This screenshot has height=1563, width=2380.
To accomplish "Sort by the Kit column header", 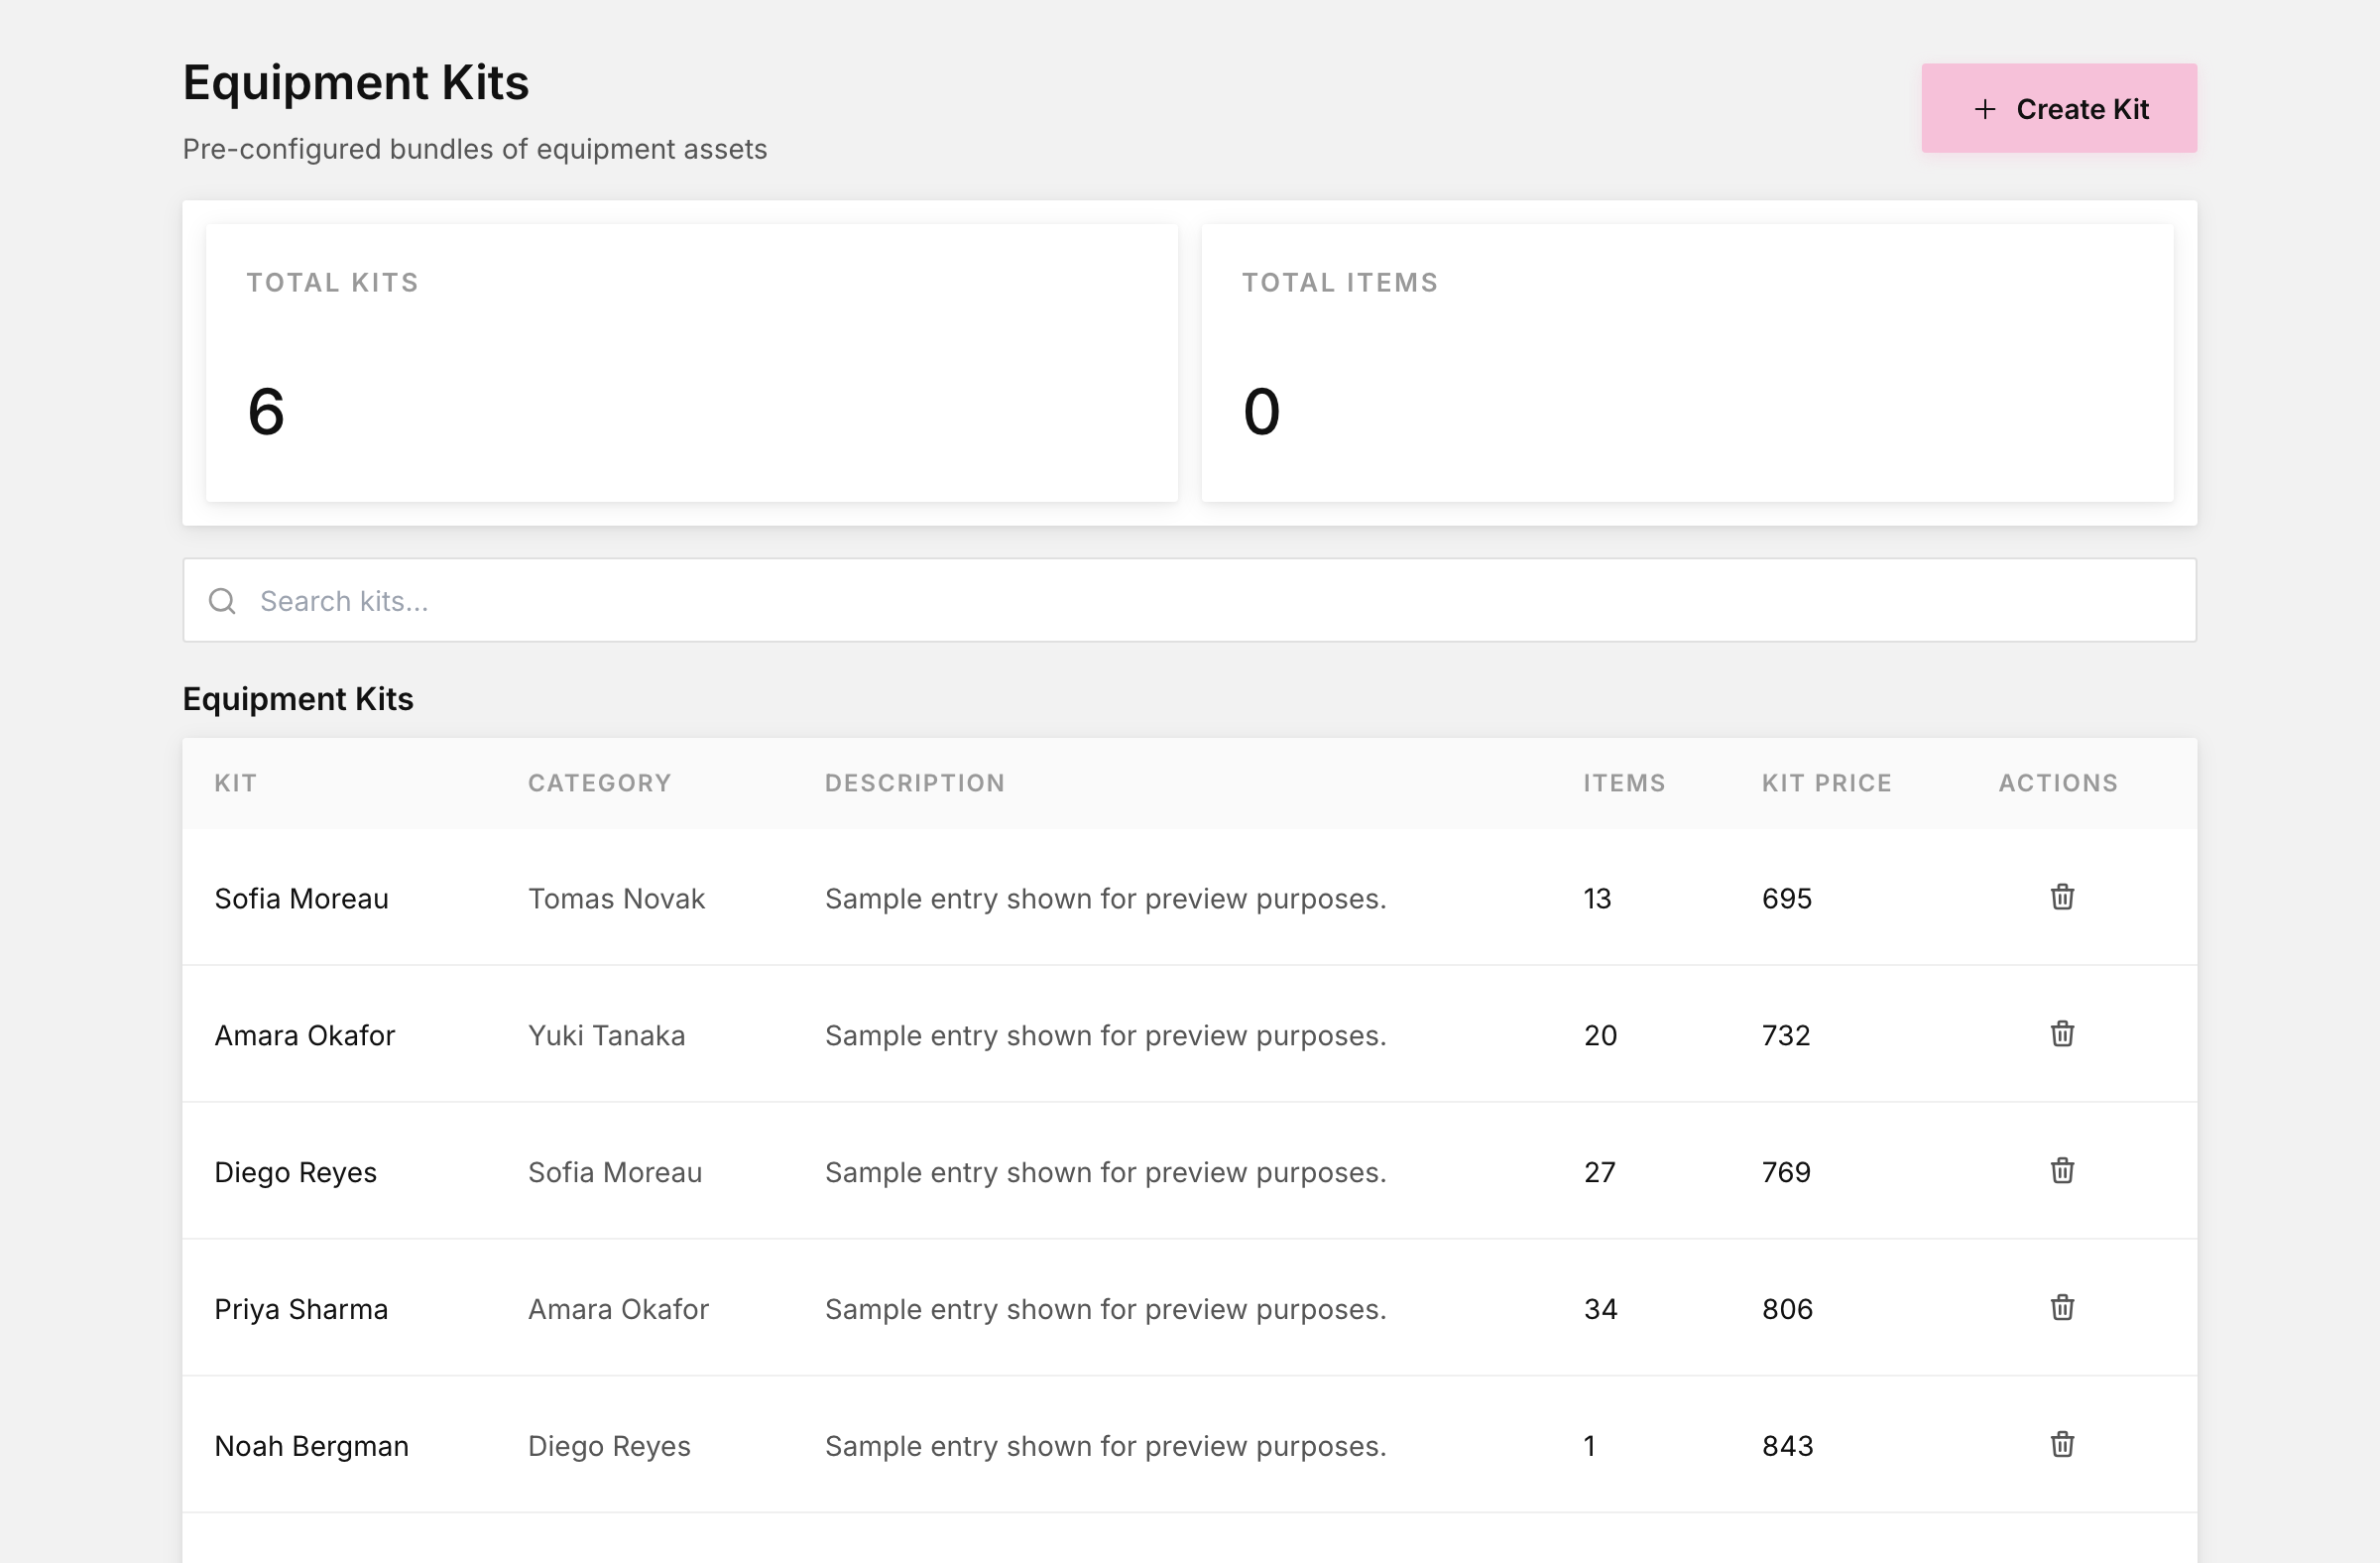I will point(236,783).
